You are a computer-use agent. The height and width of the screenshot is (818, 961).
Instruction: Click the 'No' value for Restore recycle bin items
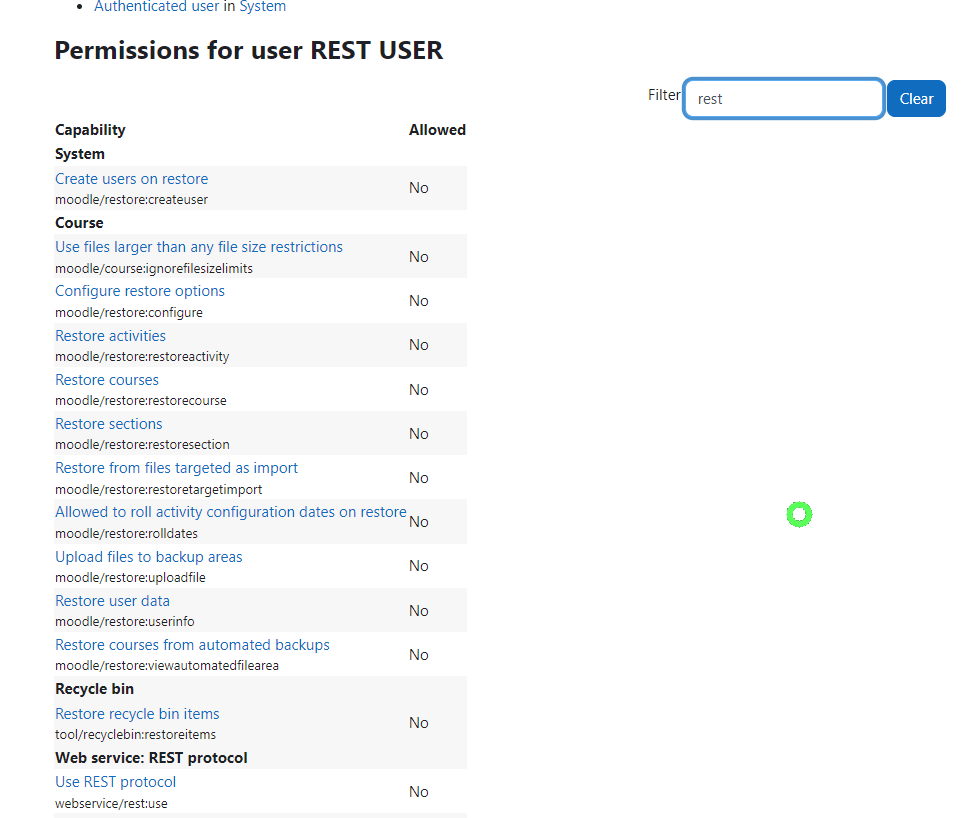coord(419,723)
